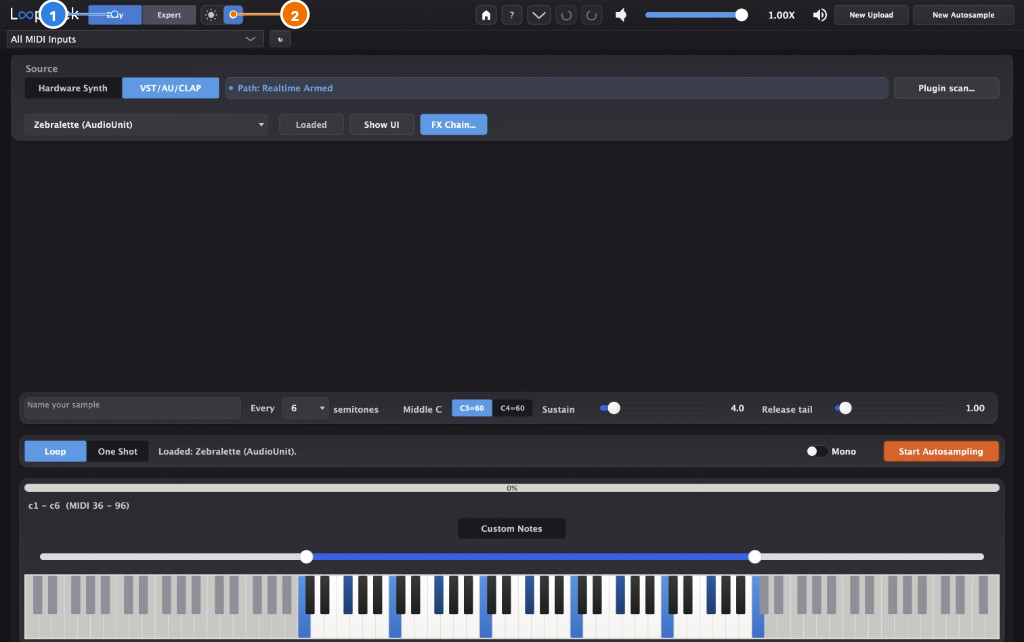The width and height of the screenshot is (1024, 642).
Task: Expand the chevron-down menu in the top toolbar
Action: point(539,15)
